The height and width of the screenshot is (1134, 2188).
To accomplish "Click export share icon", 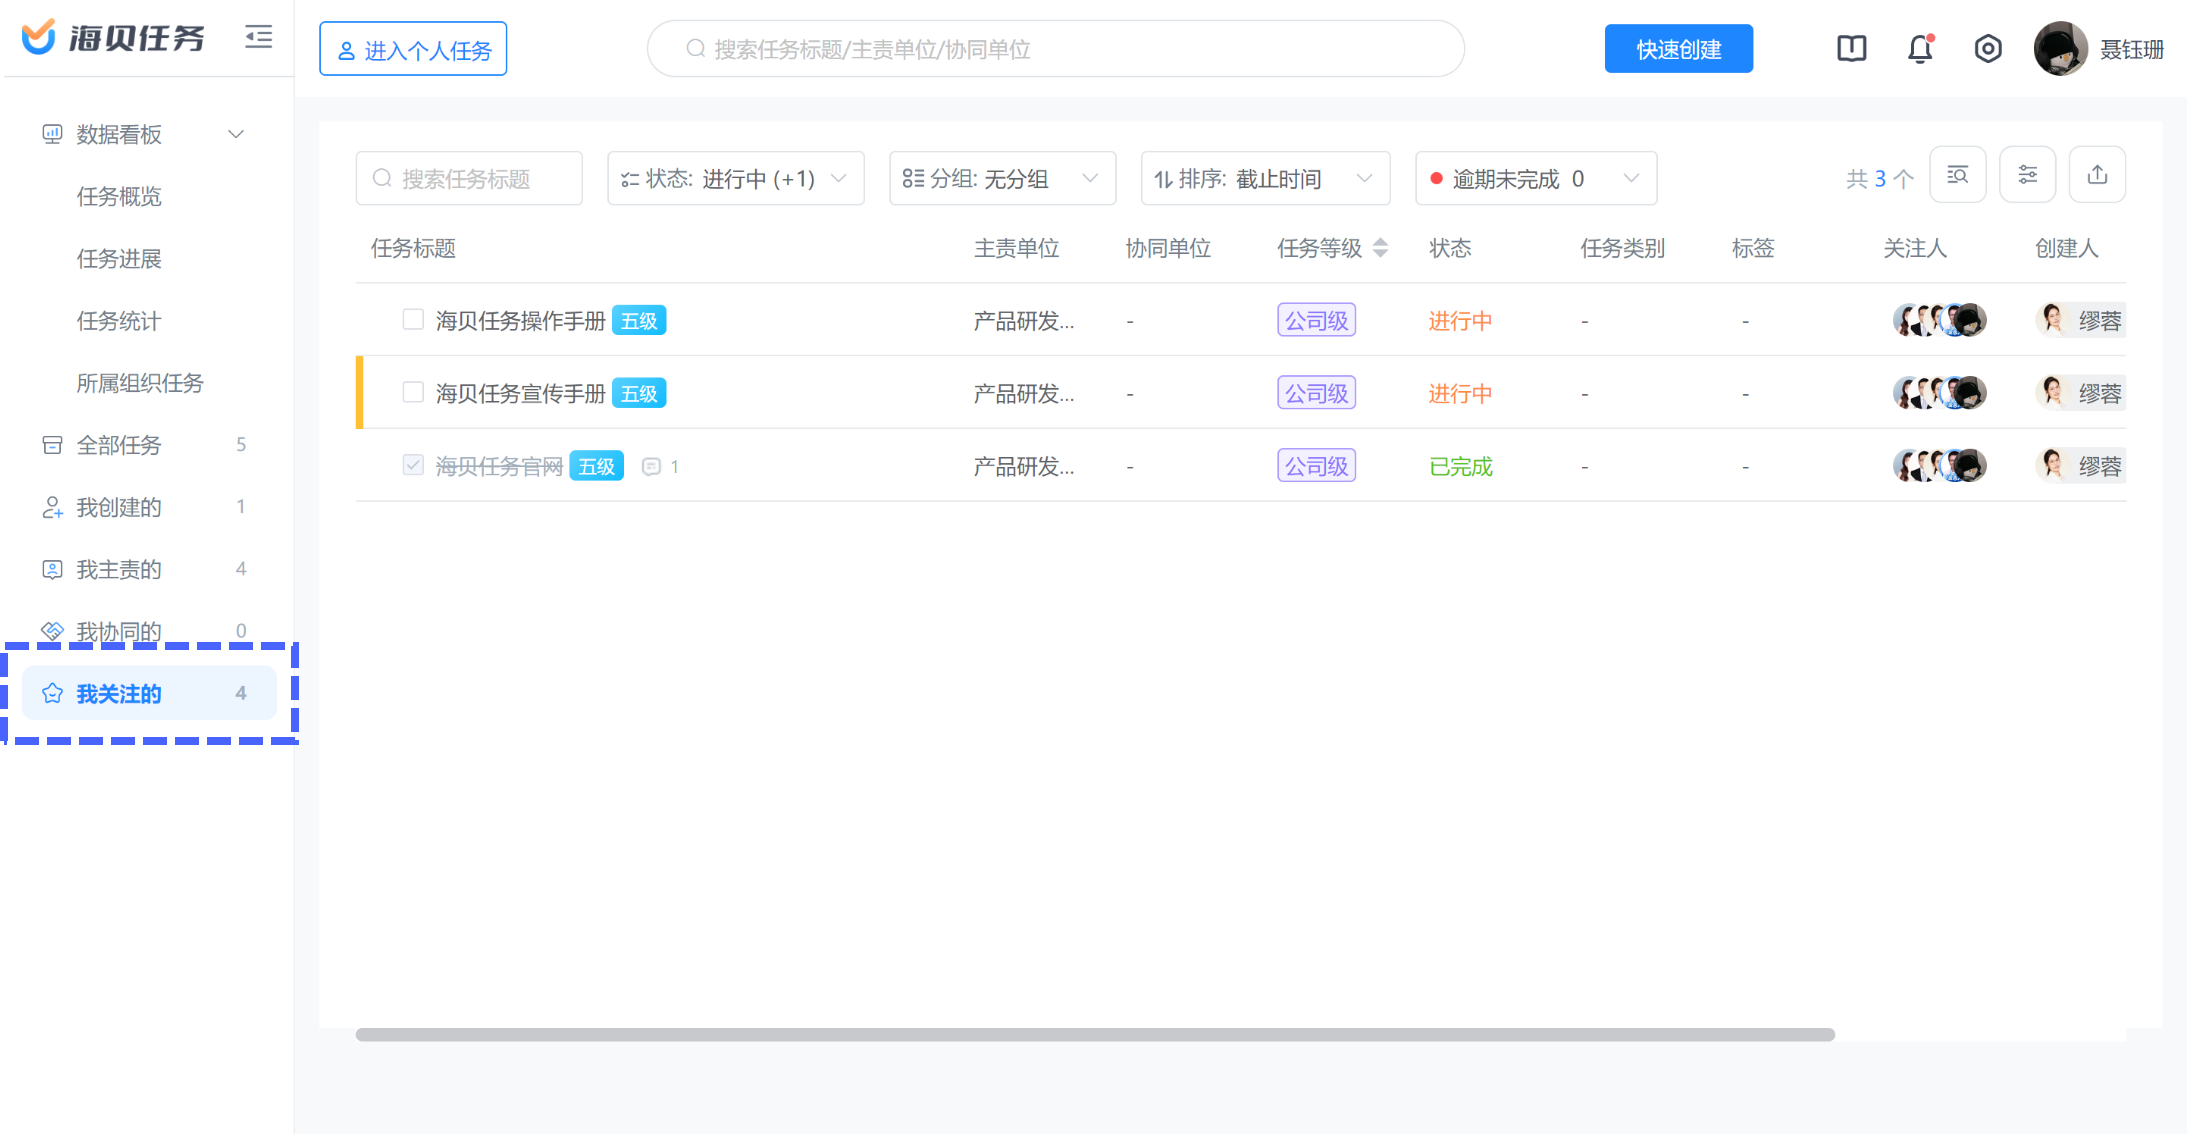I will (2097, 175).
